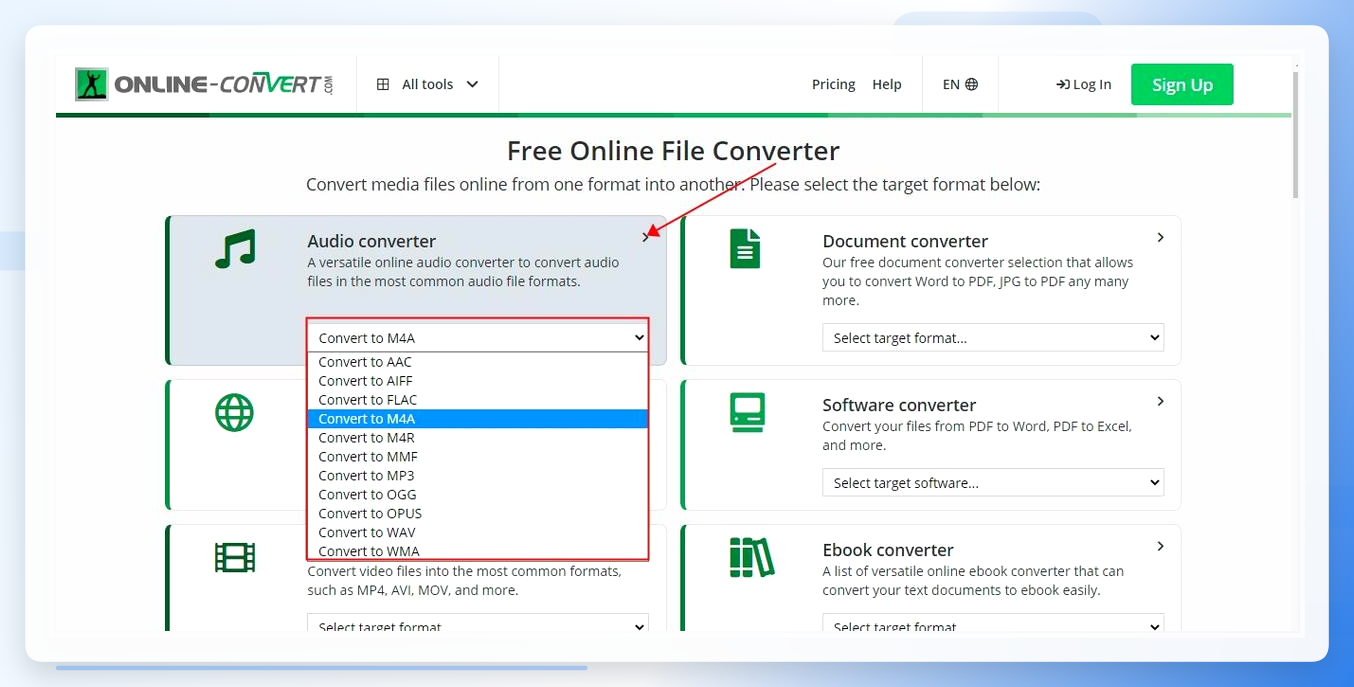Click the Software converter chevron arrow

click(x=1160, y=401)
